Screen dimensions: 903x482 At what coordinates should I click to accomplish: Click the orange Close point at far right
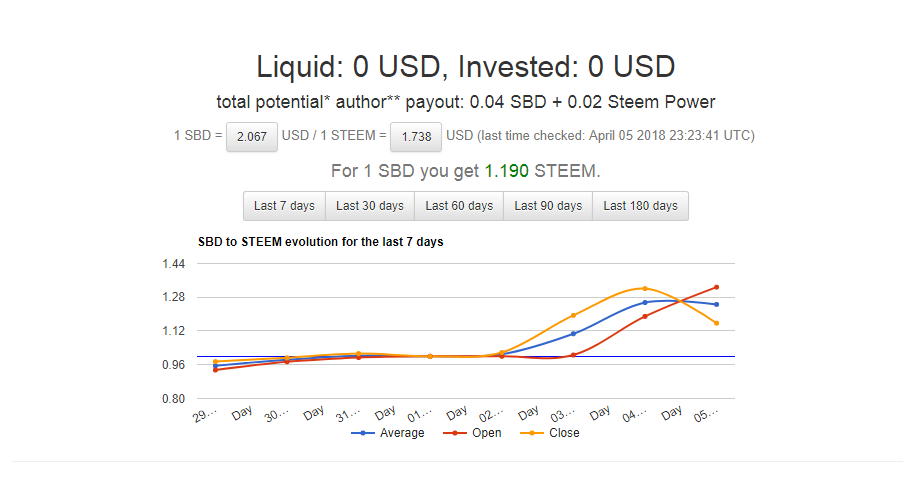point(716,323)
